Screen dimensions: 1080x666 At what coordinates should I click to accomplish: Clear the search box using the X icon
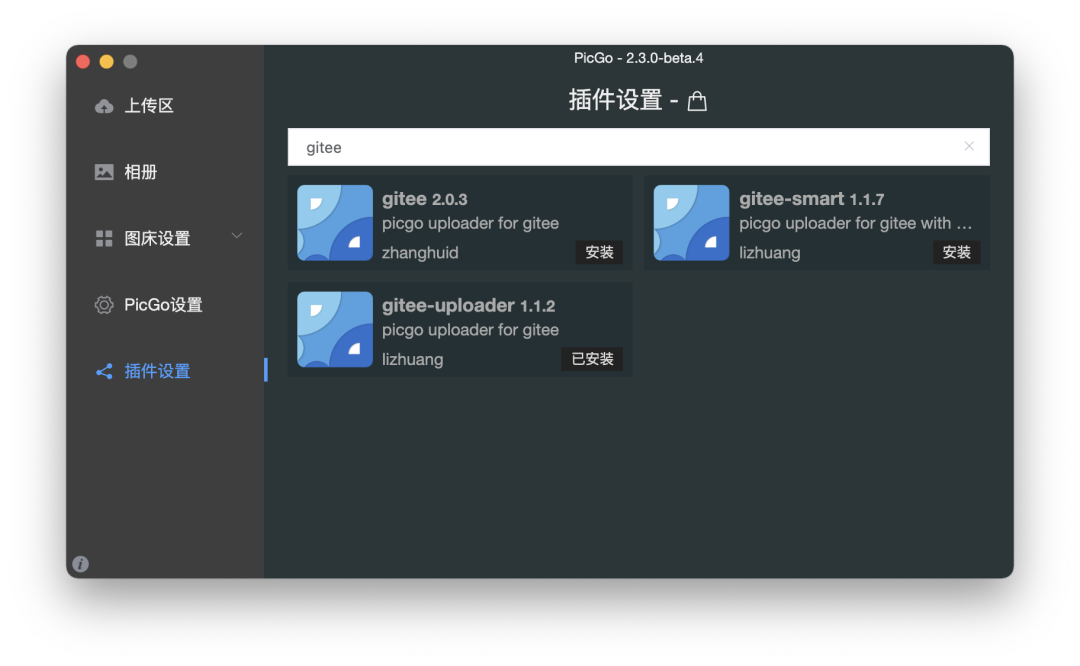[969, 146]
